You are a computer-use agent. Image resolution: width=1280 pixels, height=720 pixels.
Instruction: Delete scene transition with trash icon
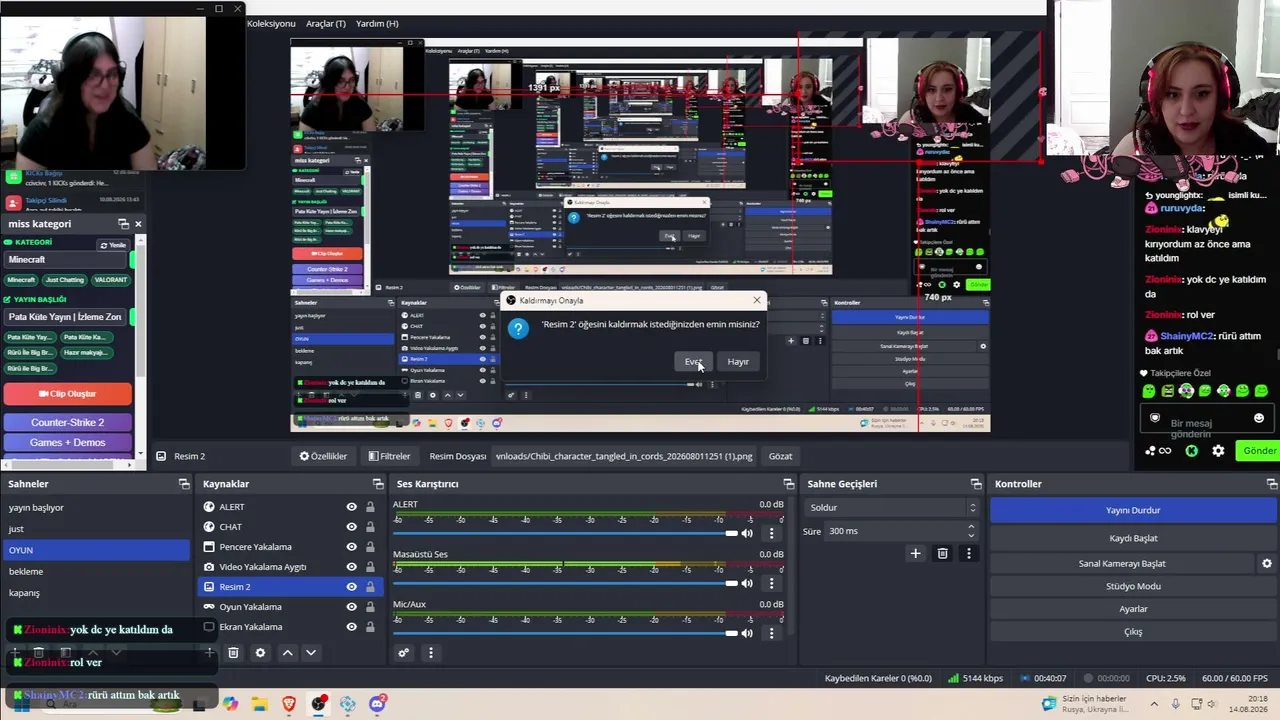(x=942, y=553)
